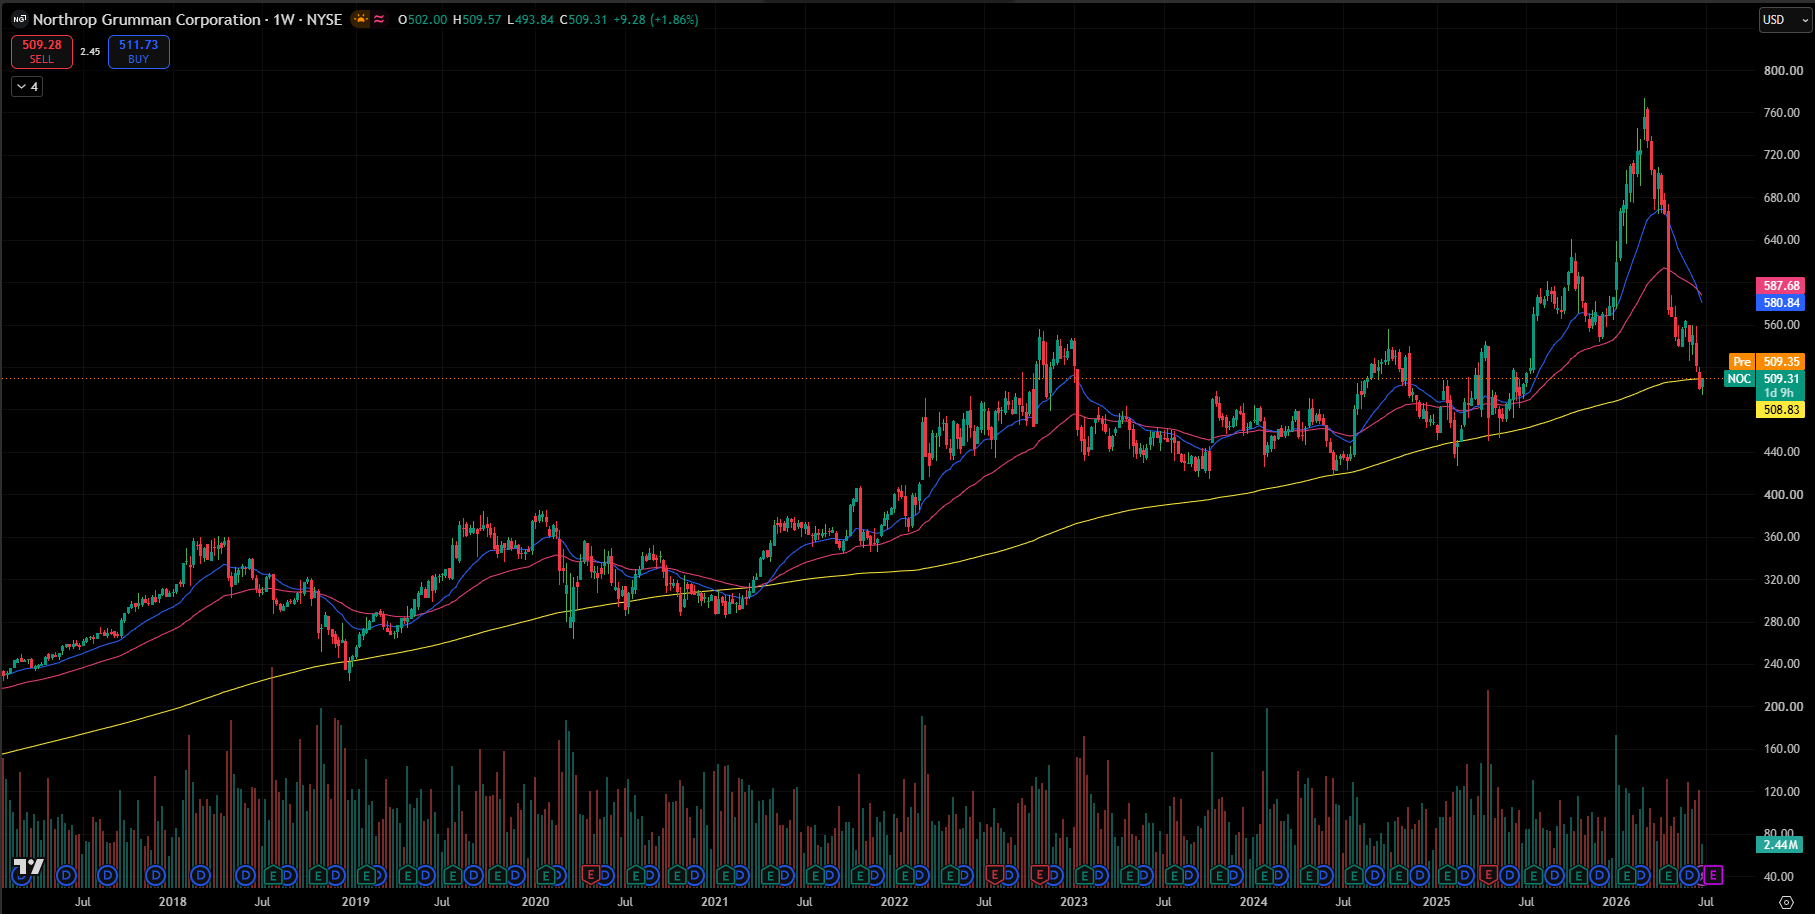Click the 2022 time axis label
This screenshot has width=1815, height=914.
[x=894, y=902]
